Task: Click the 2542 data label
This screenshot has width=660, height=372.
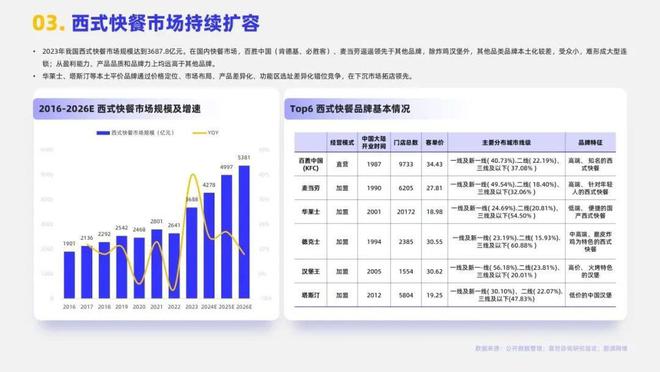Action: (x=122, y=228)
